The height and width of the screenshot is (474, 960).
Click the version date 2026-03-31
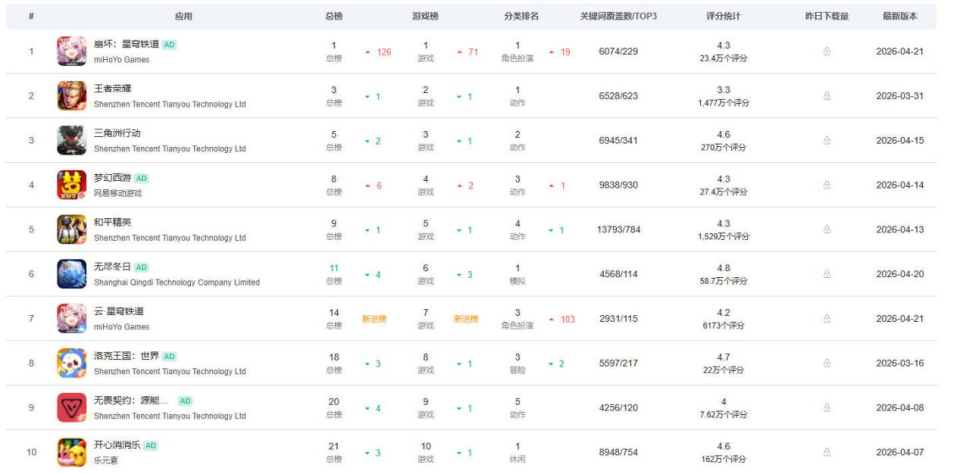(900, 96)
